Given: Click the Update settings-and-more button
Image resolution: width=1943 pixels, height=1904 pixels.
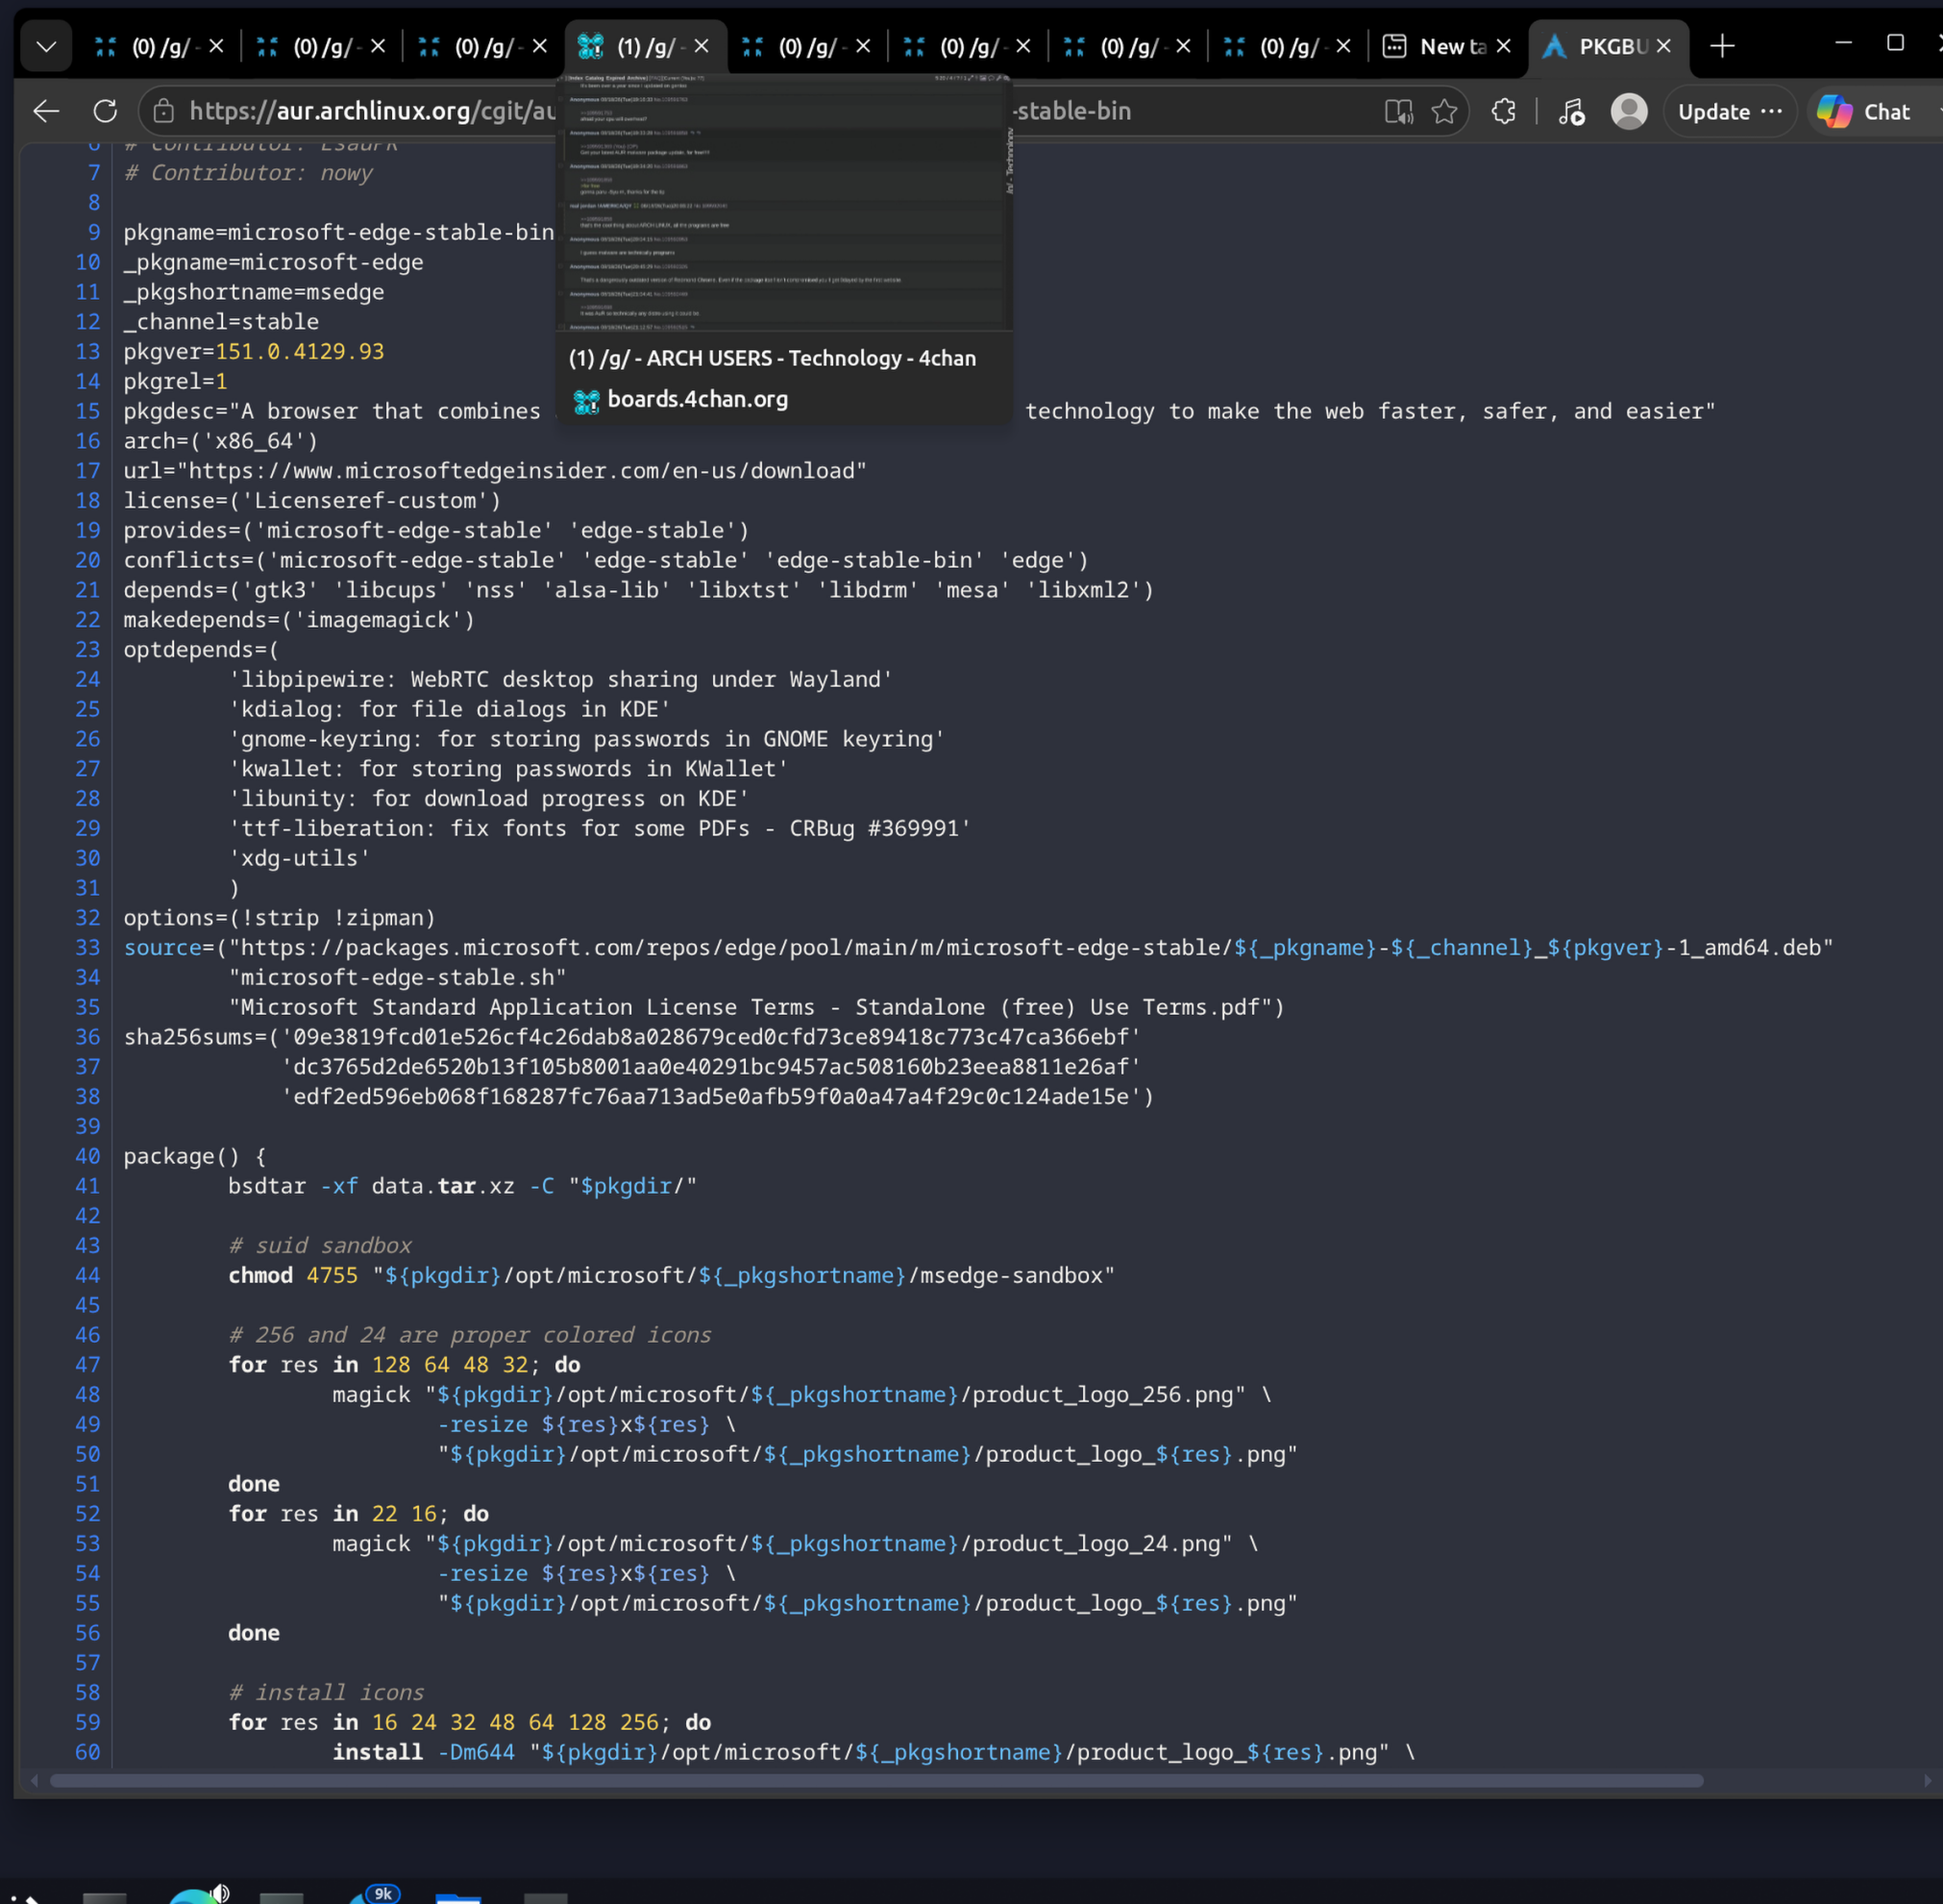Looking at the screenshot, I should 1730,111.
